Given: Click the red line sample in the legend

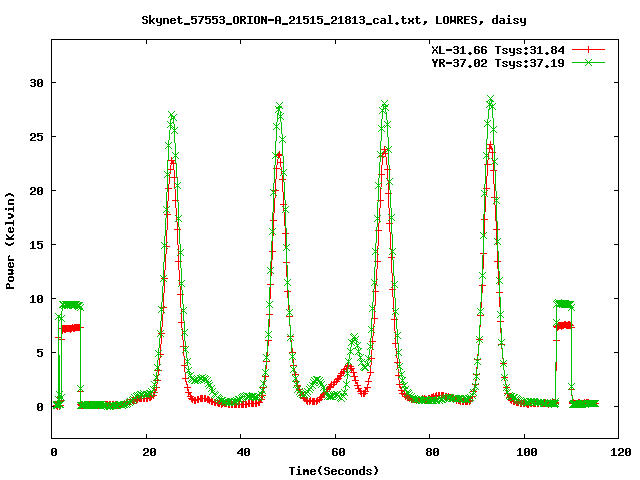Looking at the screenshot, I should point(588,50).
